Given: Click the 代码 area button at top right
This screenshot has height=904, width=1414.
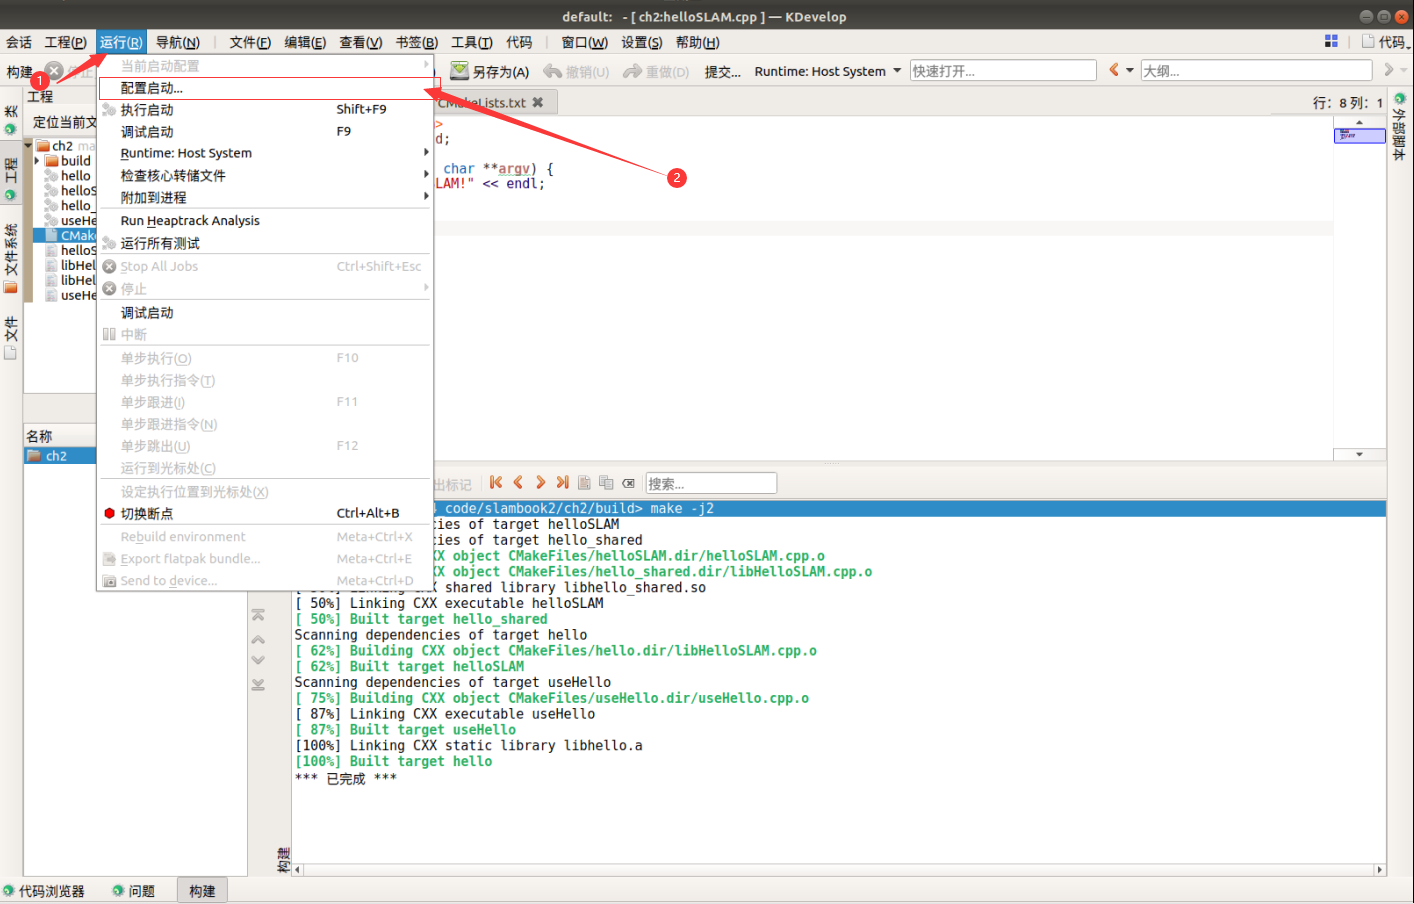Looking at the screenshot, I should [x=1384, y=42].
